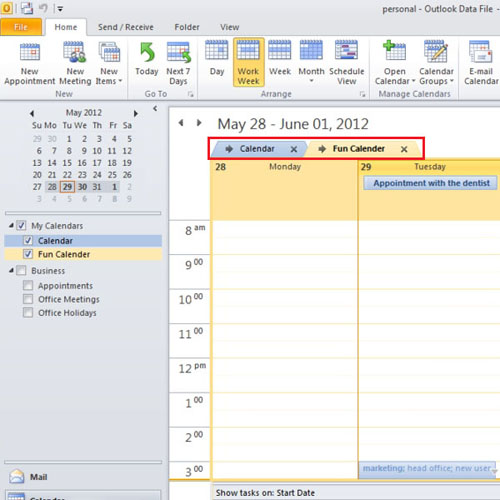Select Office Holidays calendar label
This screenshot has height=500, width=500.
(x=67, y=313)
